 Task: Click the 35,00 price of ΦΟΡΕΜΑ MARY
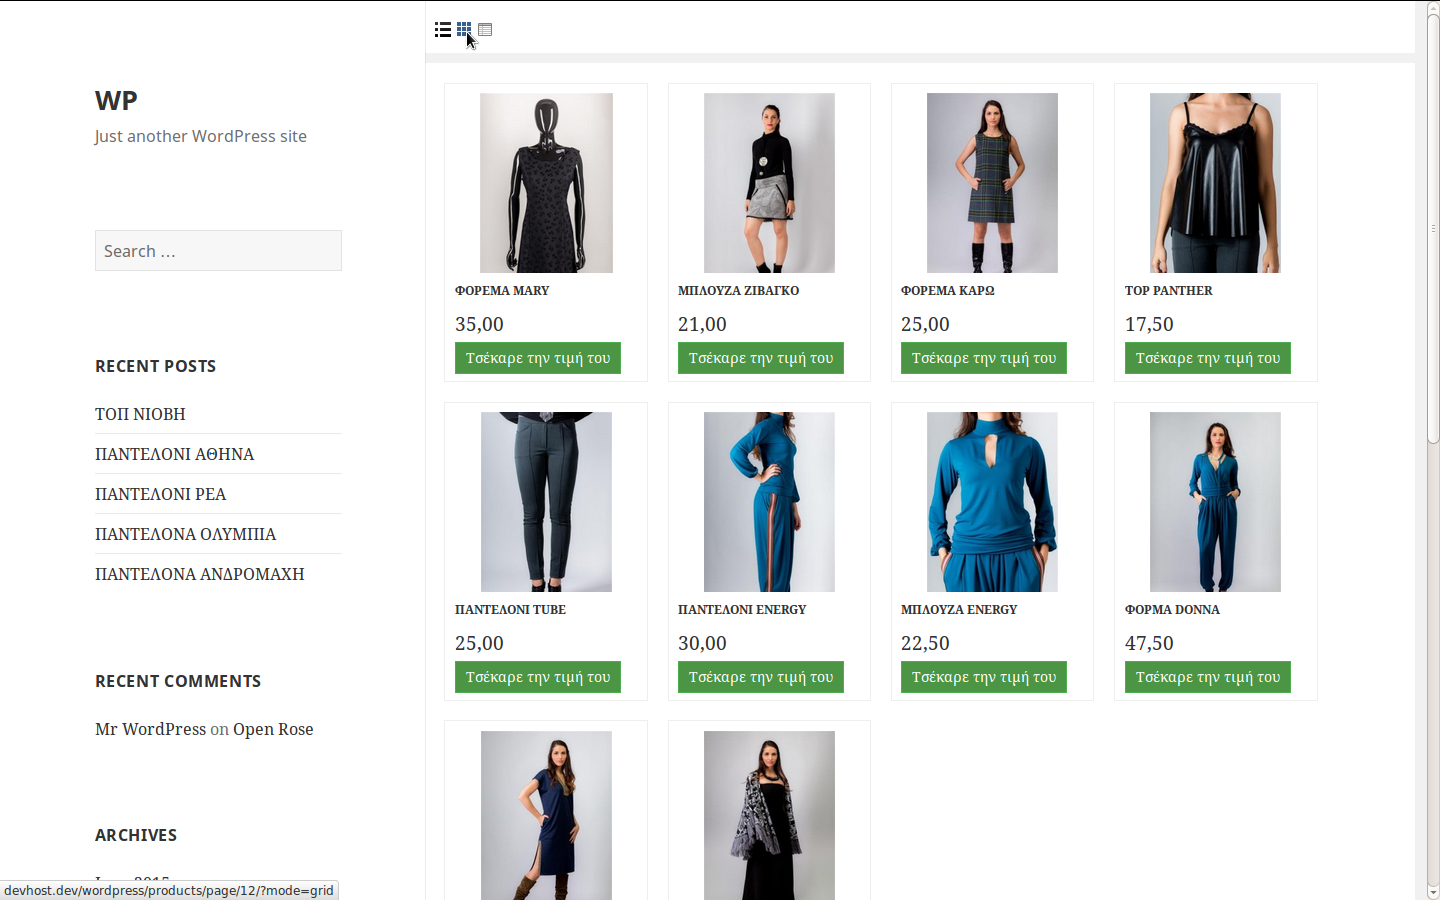tap(479, 324)
